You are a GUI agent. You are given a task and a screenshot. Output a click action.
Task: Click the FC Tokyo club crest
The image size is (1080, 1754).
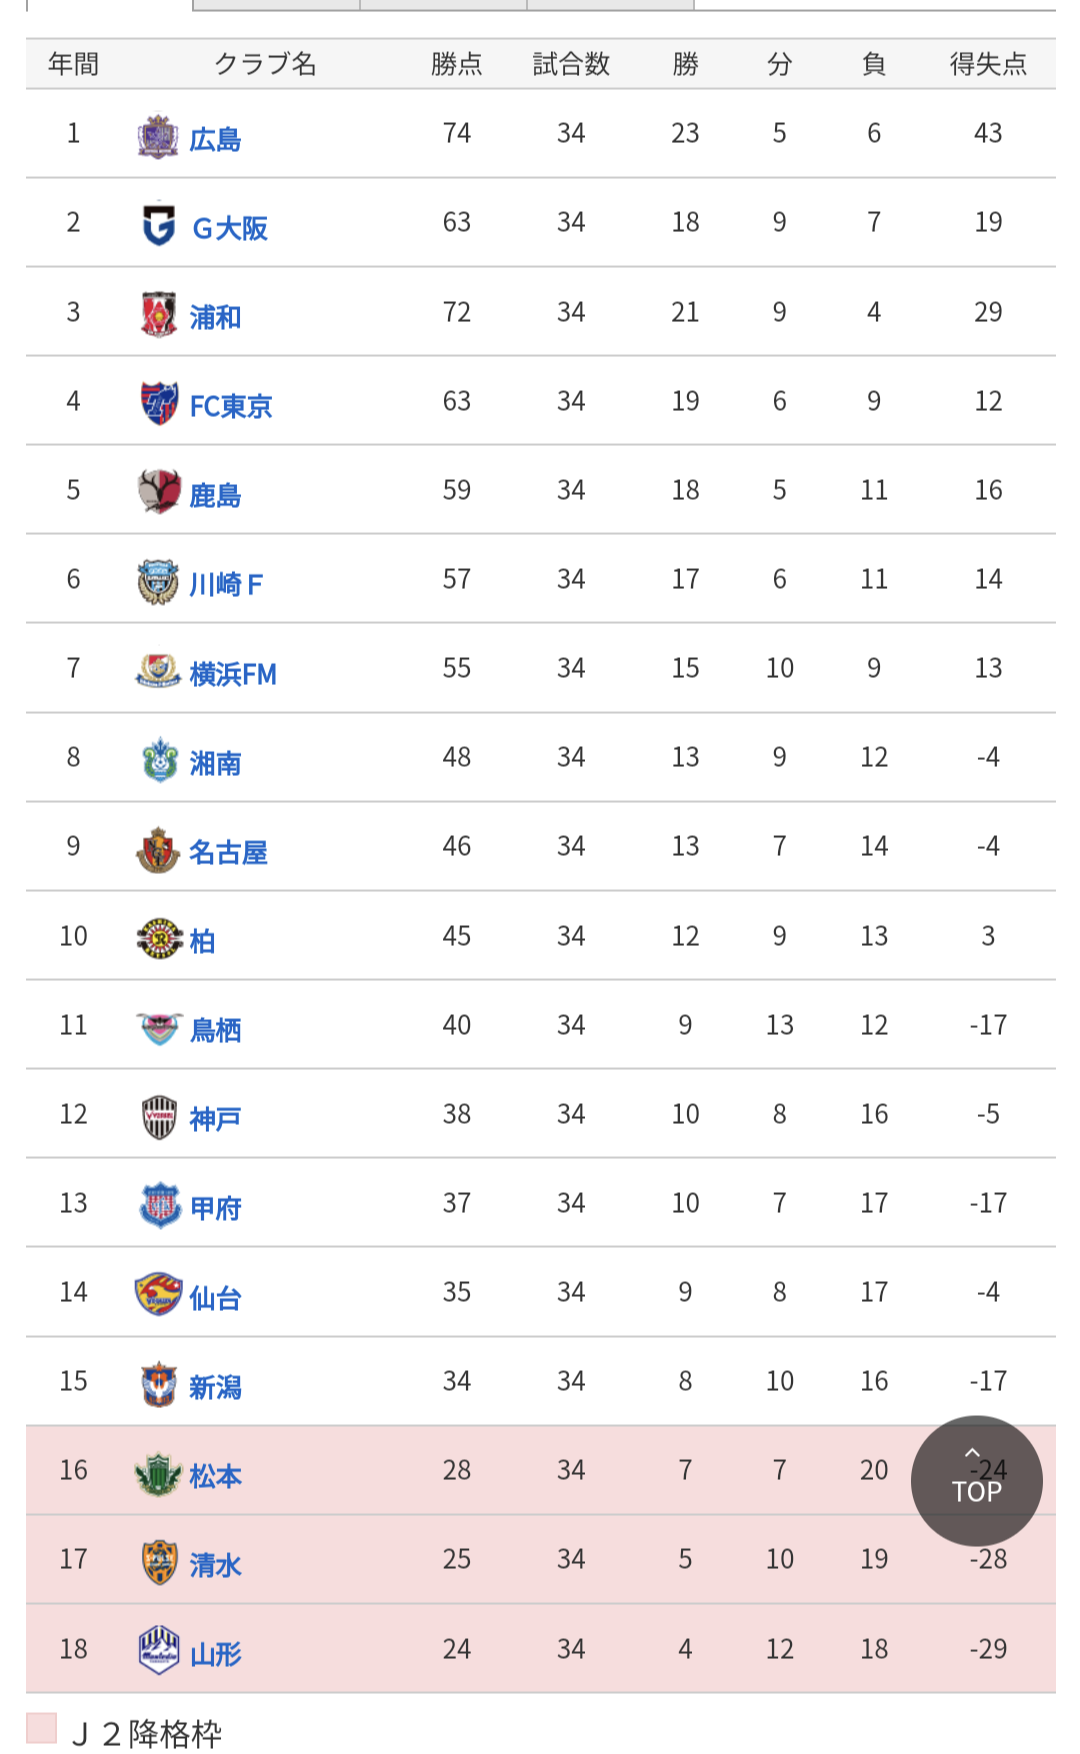click(158, 403)
